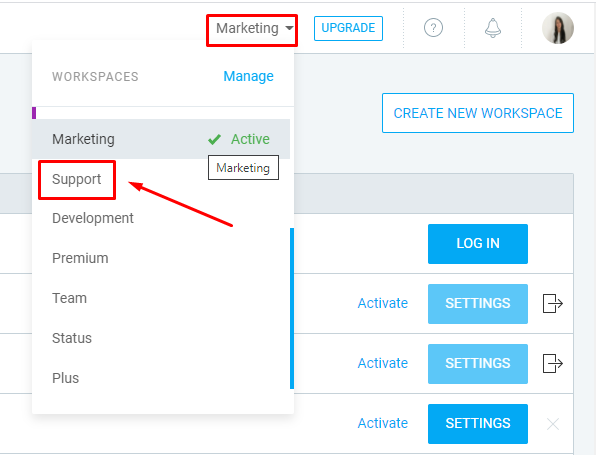The image size is (596, 455).
Task: Choose the Team workspace
Action: coord(70,298)
